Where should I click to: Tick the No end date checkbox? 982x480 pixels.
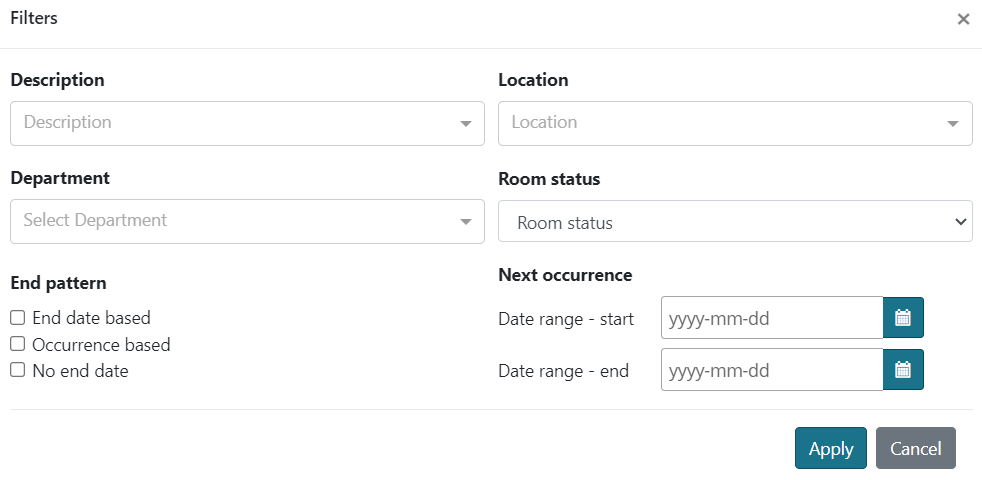[18, 370]
